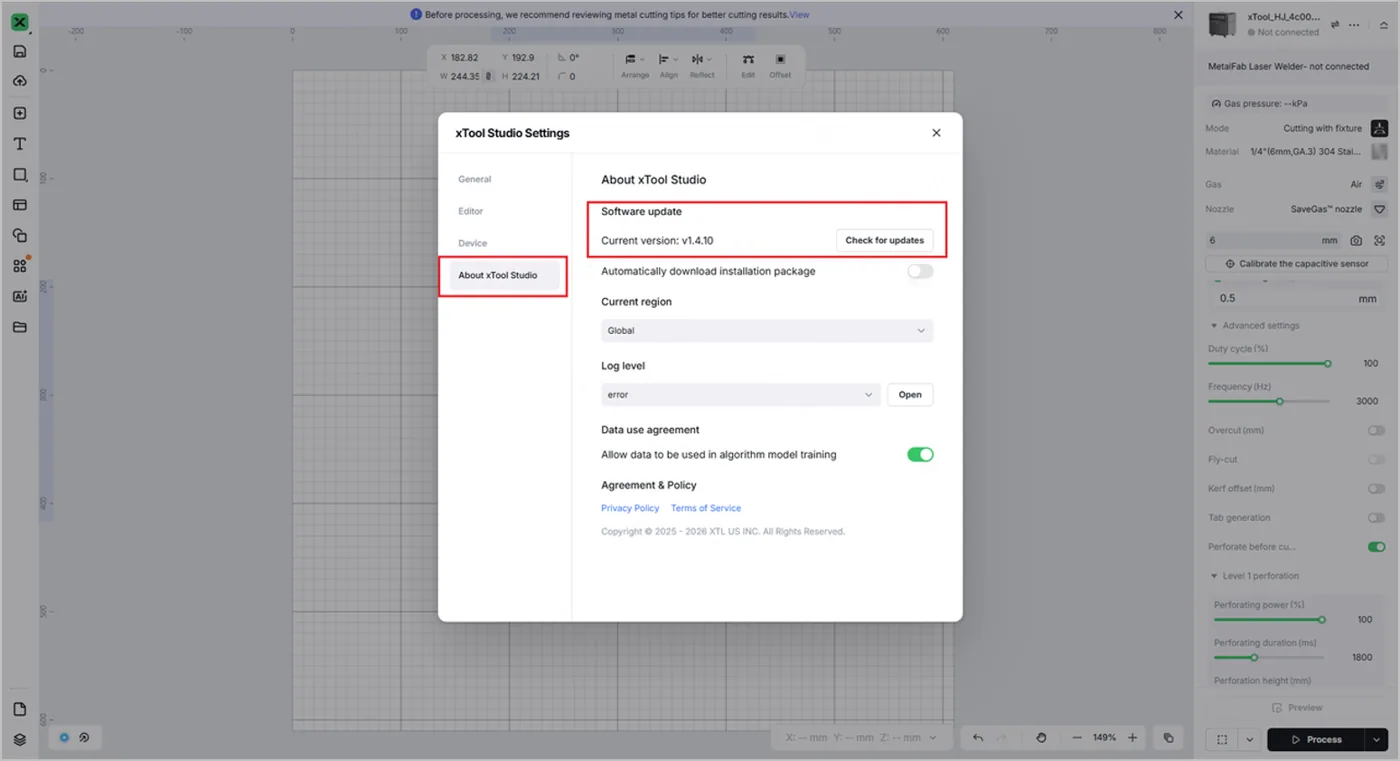The image size is (1400, 761).
Task: Select the hand pan tool in bottom bar
Action: click(1041, 738)
